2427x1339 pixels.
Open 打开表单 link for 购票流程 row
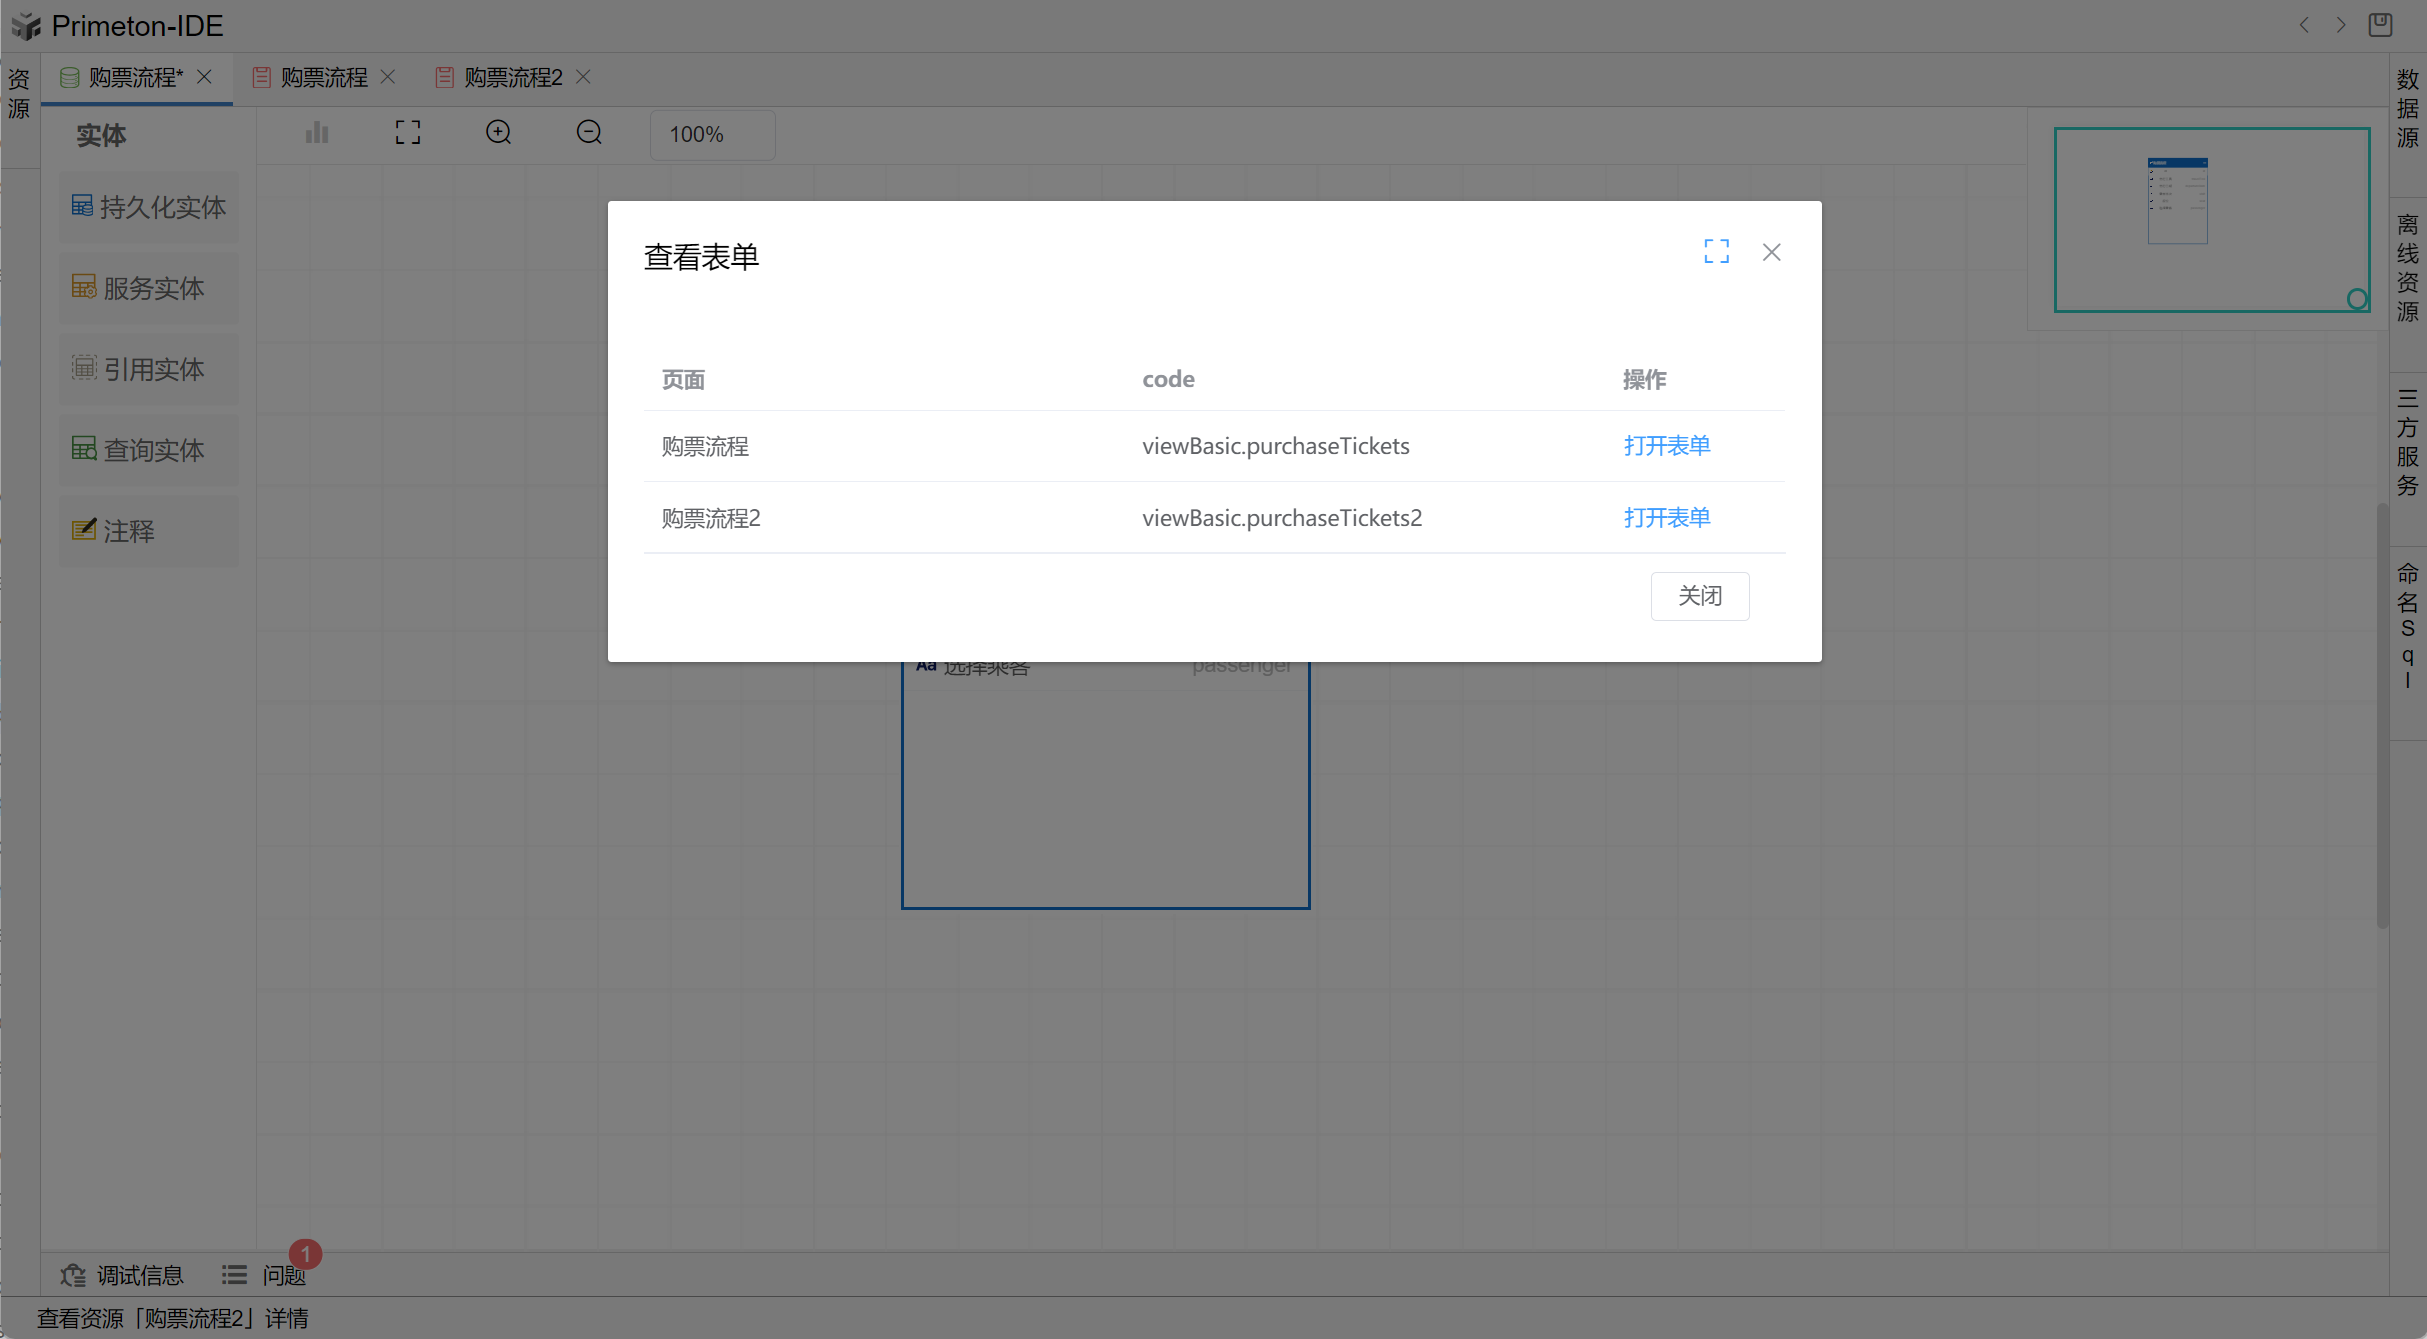pos(1666,445)
